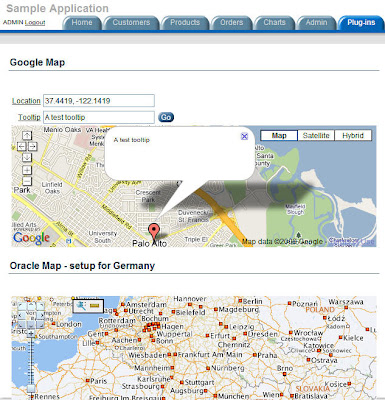Zoom in on the Google map

27,170
